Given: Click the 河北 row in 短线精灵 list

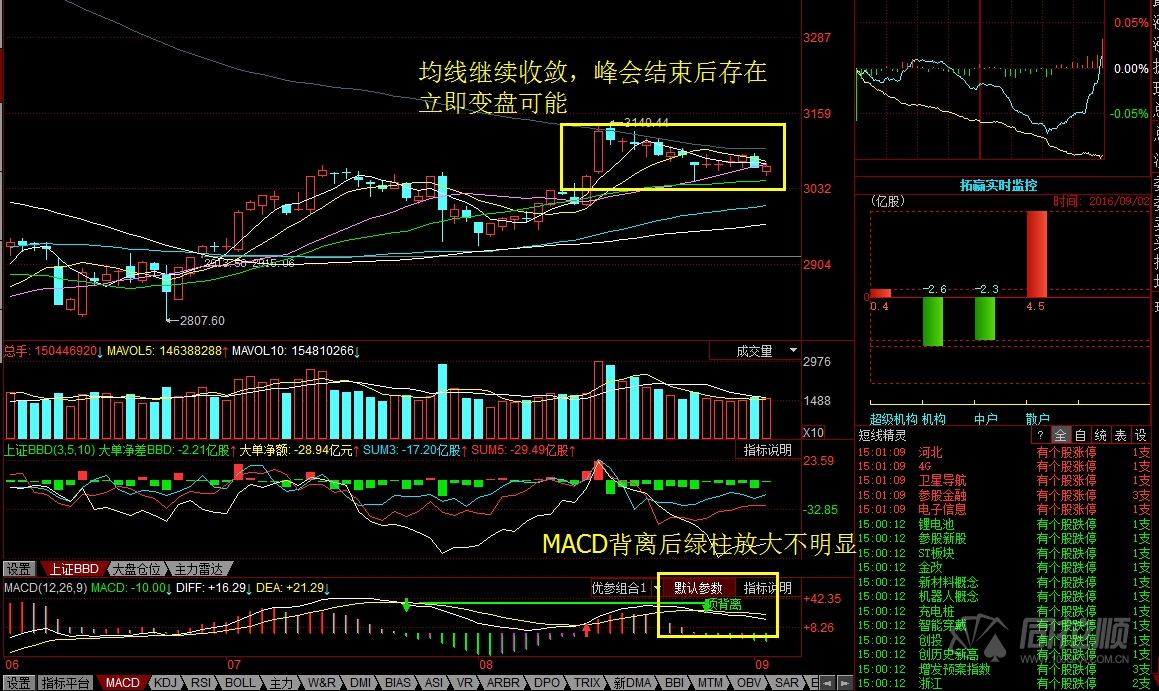Looking at the screenshot, I should (930, 452).
